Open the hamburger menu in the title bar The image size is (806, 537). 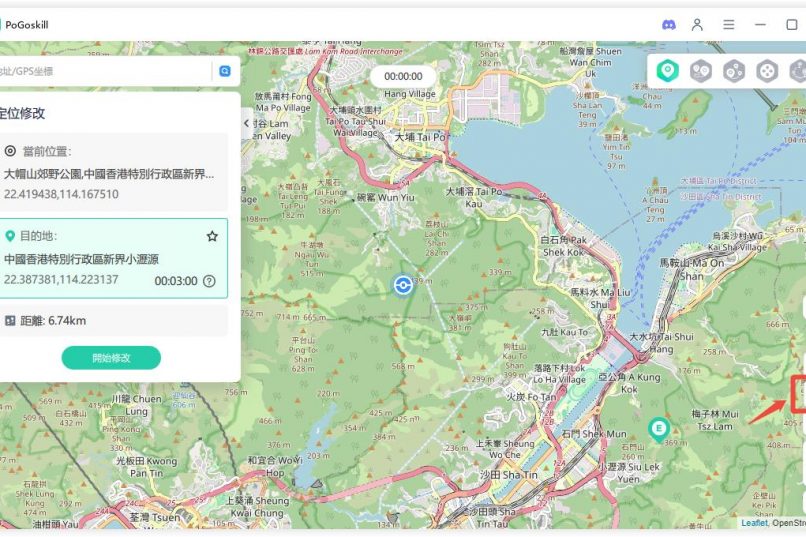[729, 24]
